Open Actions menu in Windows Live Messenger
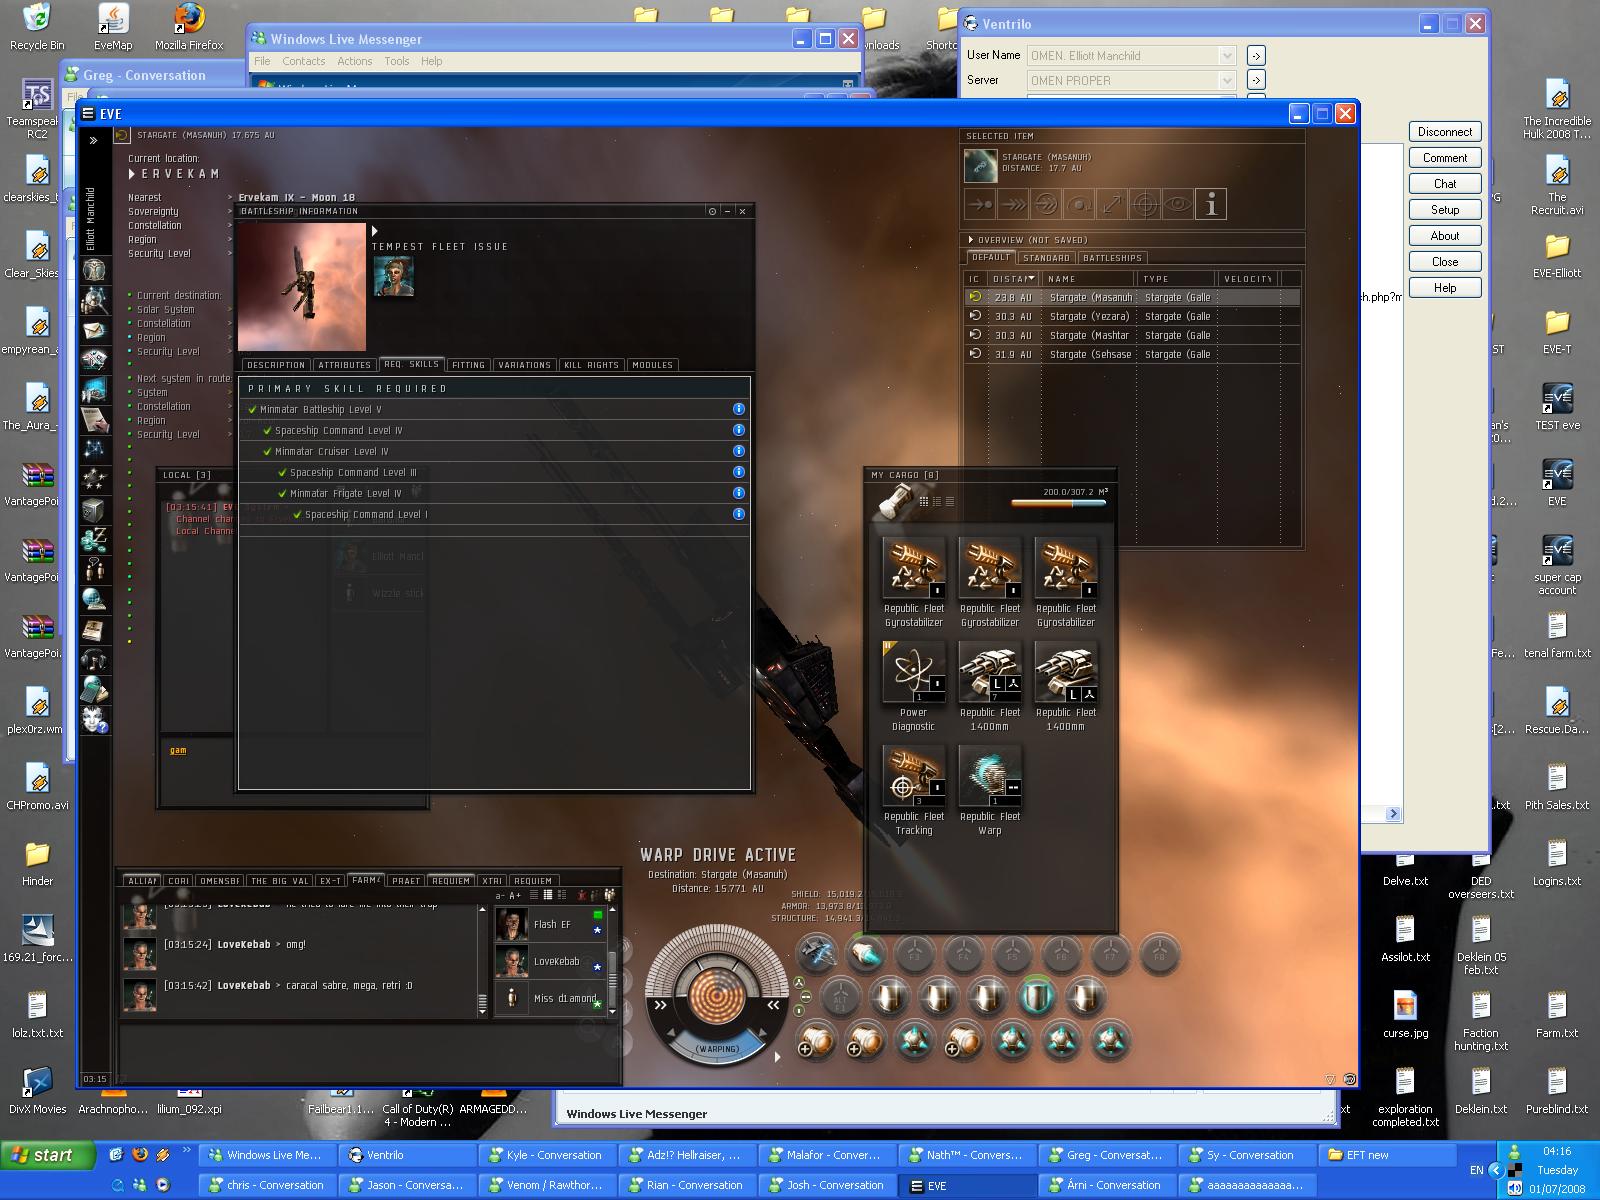The width and height of the screenshot is (1600, 1200). pyautogui.click(x=354, y=61)
